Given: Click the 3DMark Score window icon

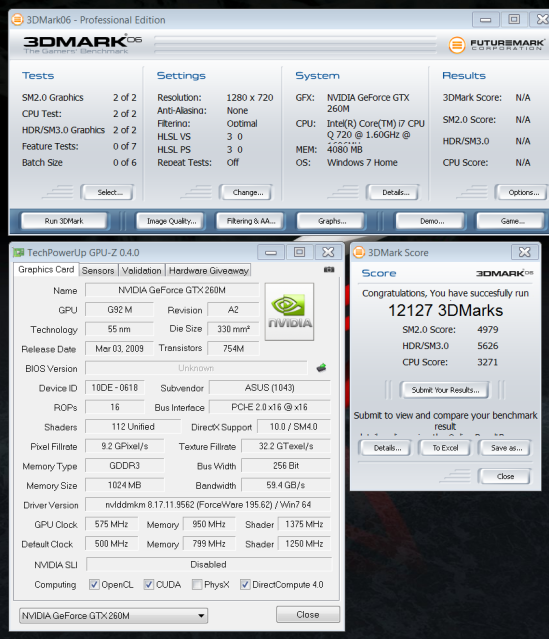Looking at the screenshot, I should (359, 252).
